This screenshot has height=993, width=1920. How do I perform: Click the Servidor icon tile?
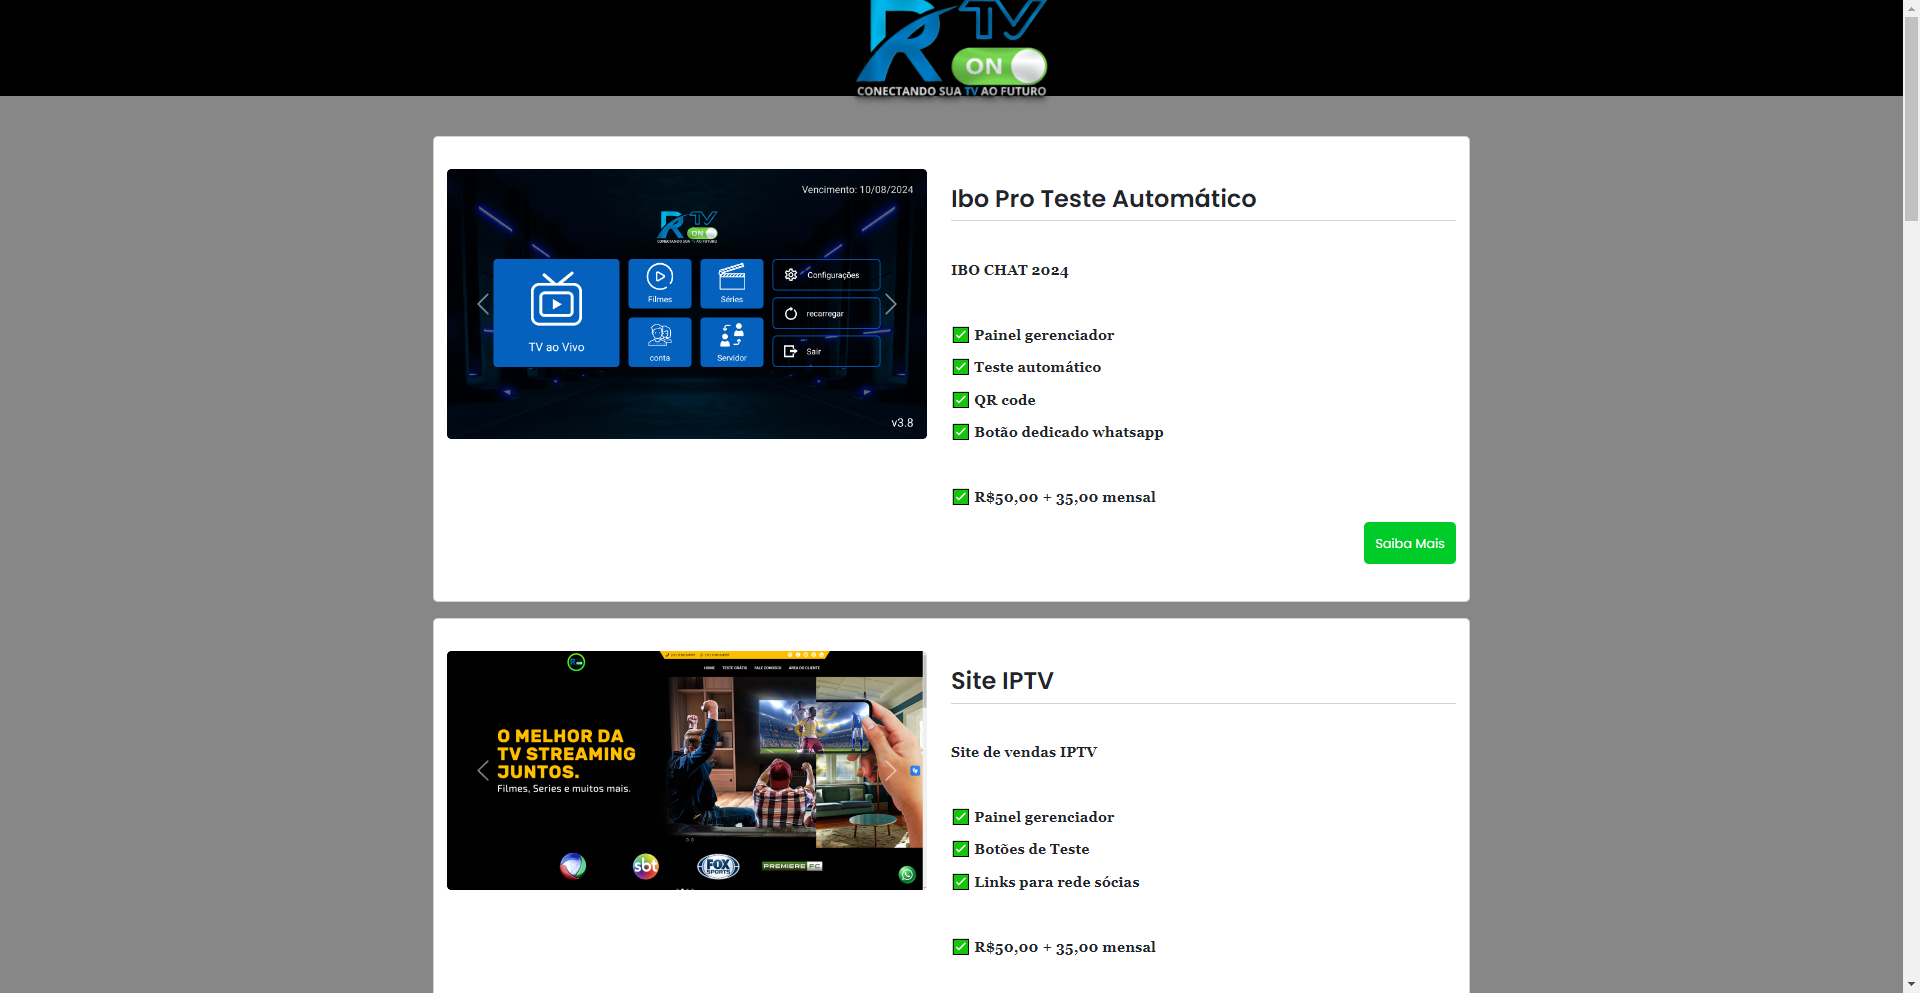click(x=732, y=335)
